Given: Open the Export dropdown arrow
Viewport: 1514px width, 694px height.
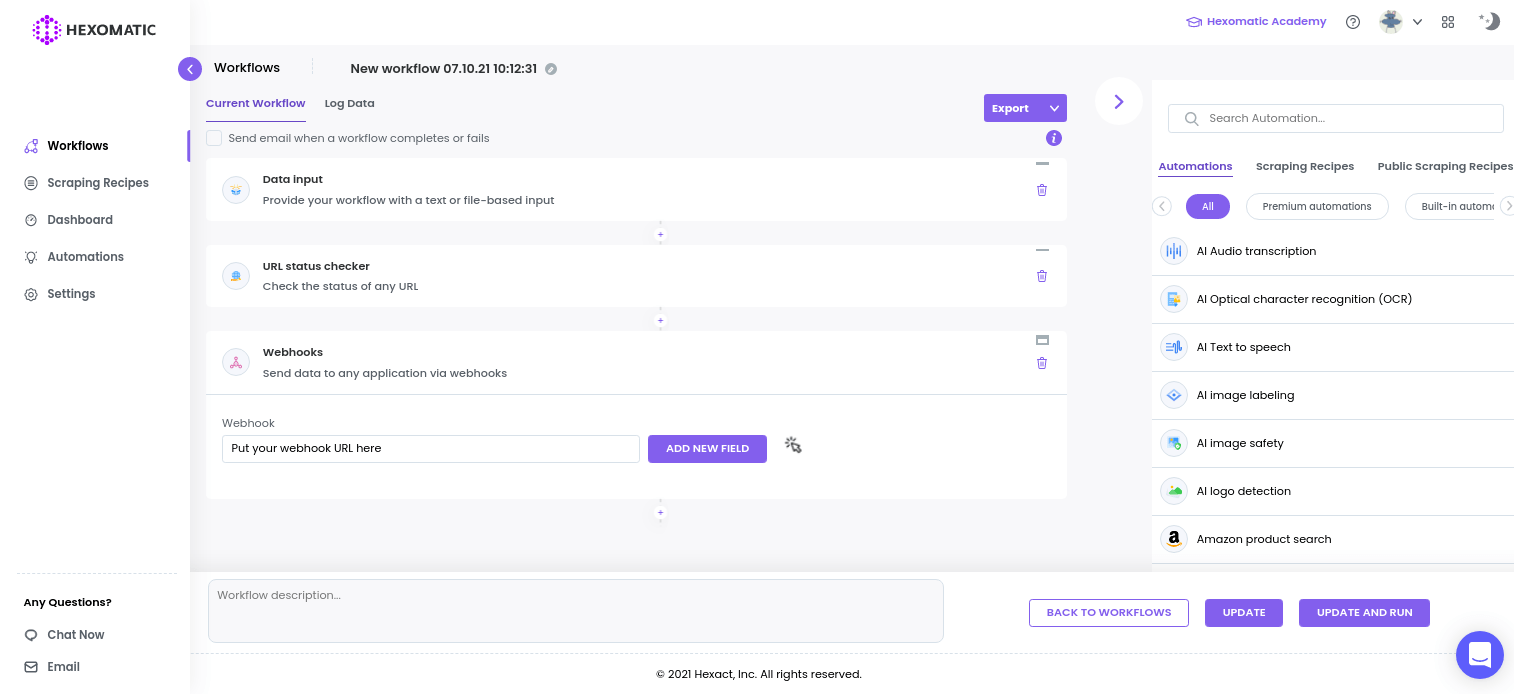Looking at the screenshot, I should coord(1054,108).
